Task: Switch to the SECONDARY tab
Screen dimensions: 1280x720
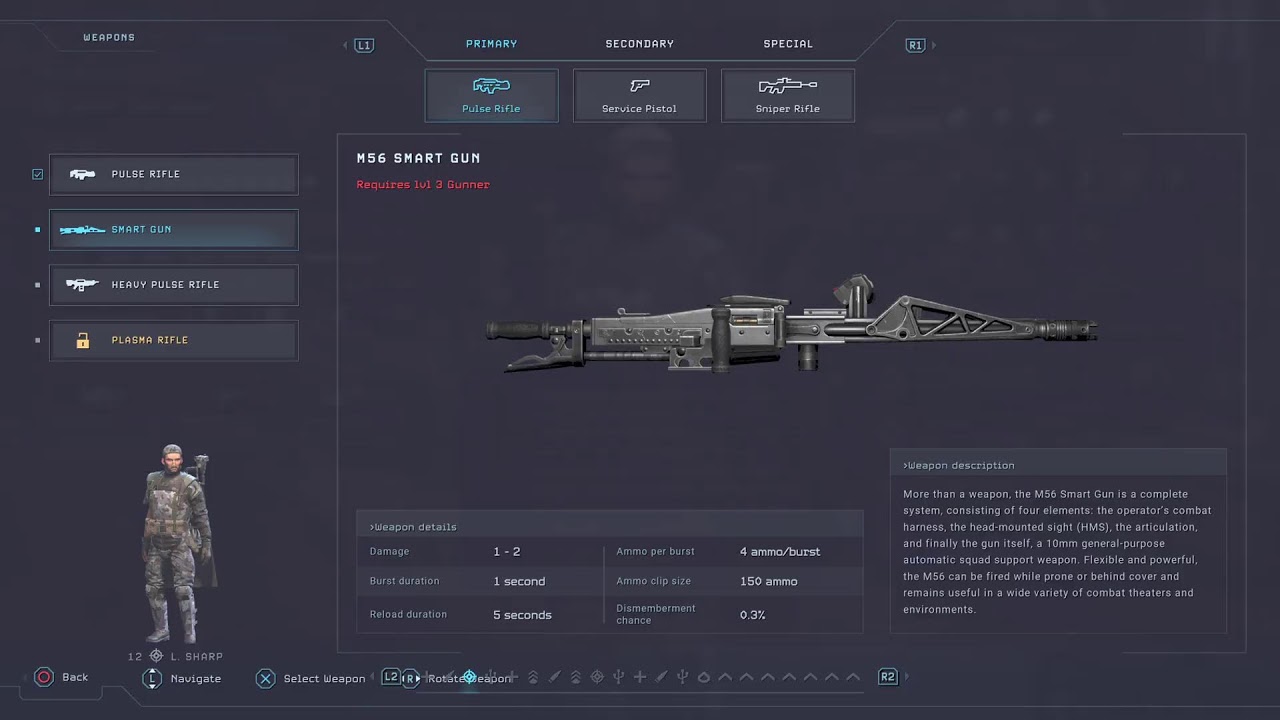Action: pos(639,44)
